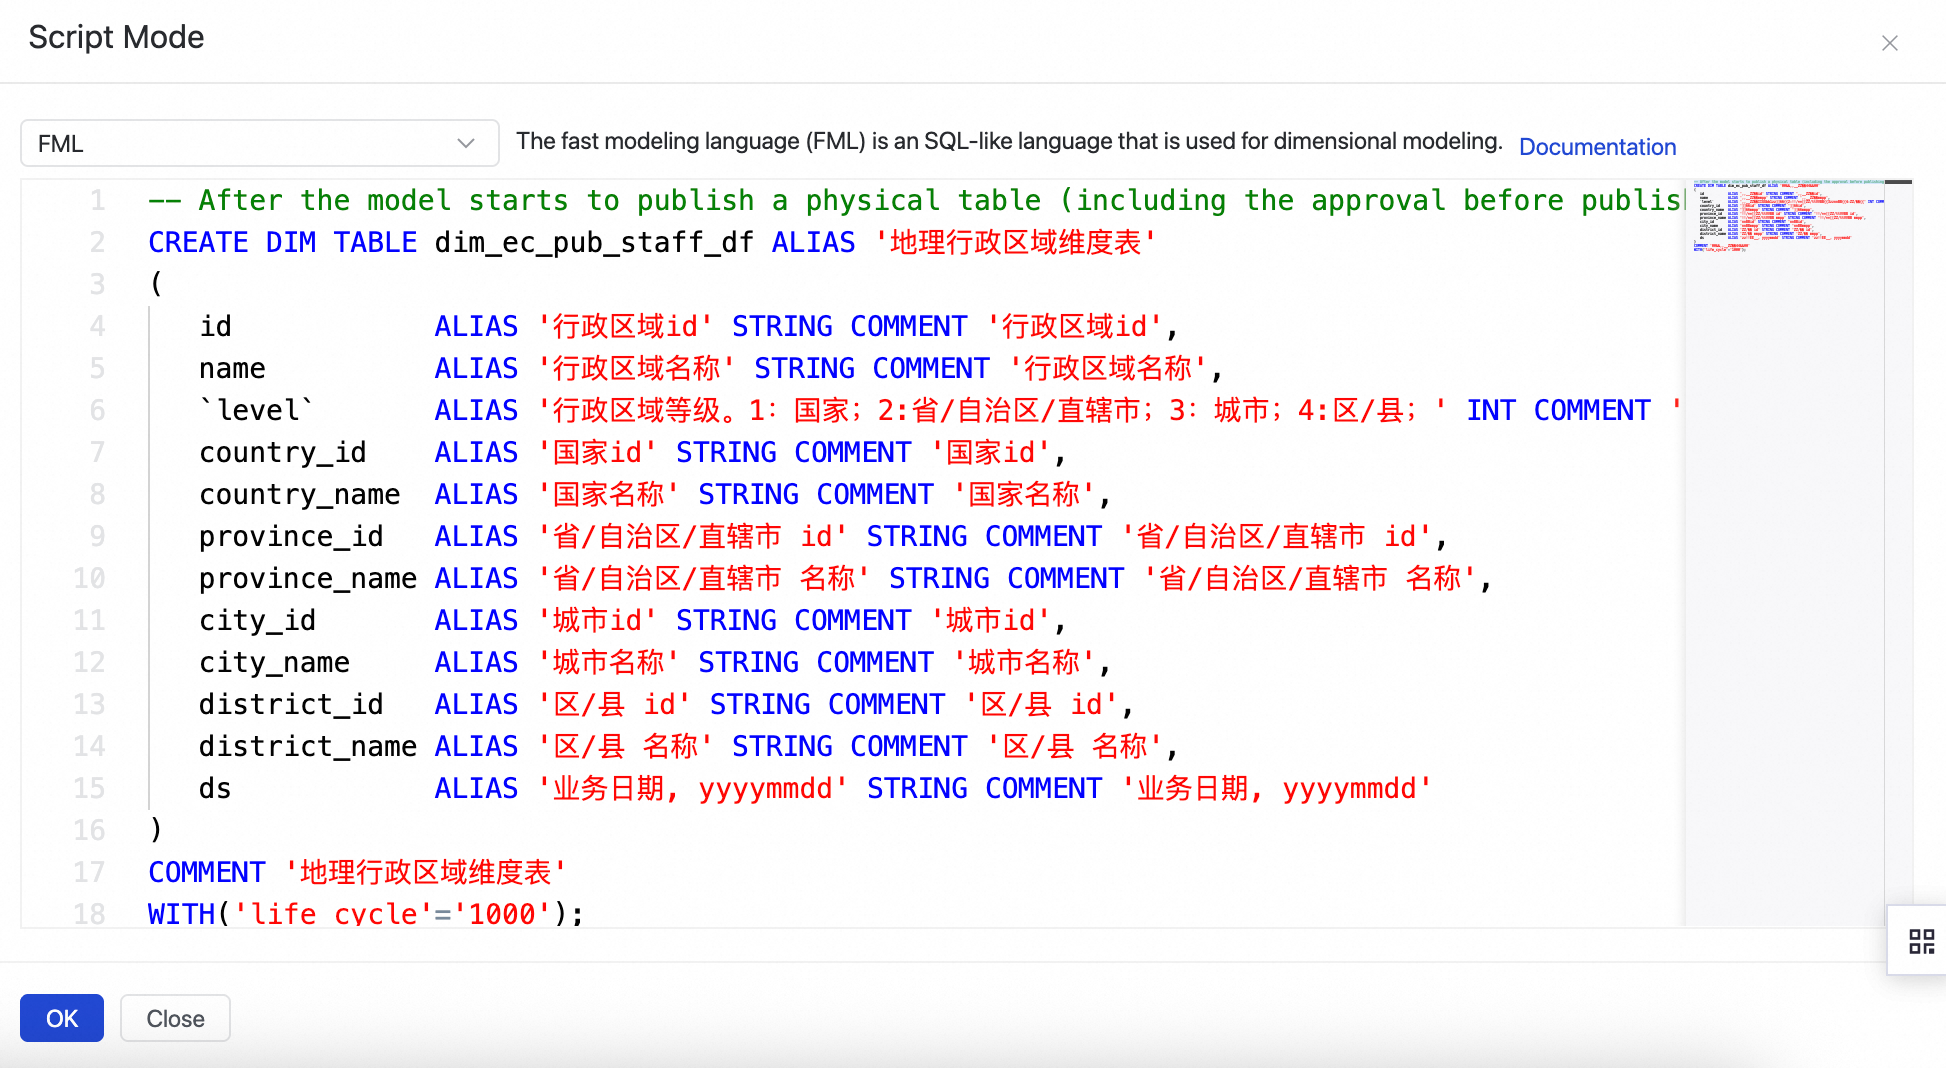Viewport: 1946px width, 1068px height.
Task: Click the FML description sentence
Action: coord(1009,141)
